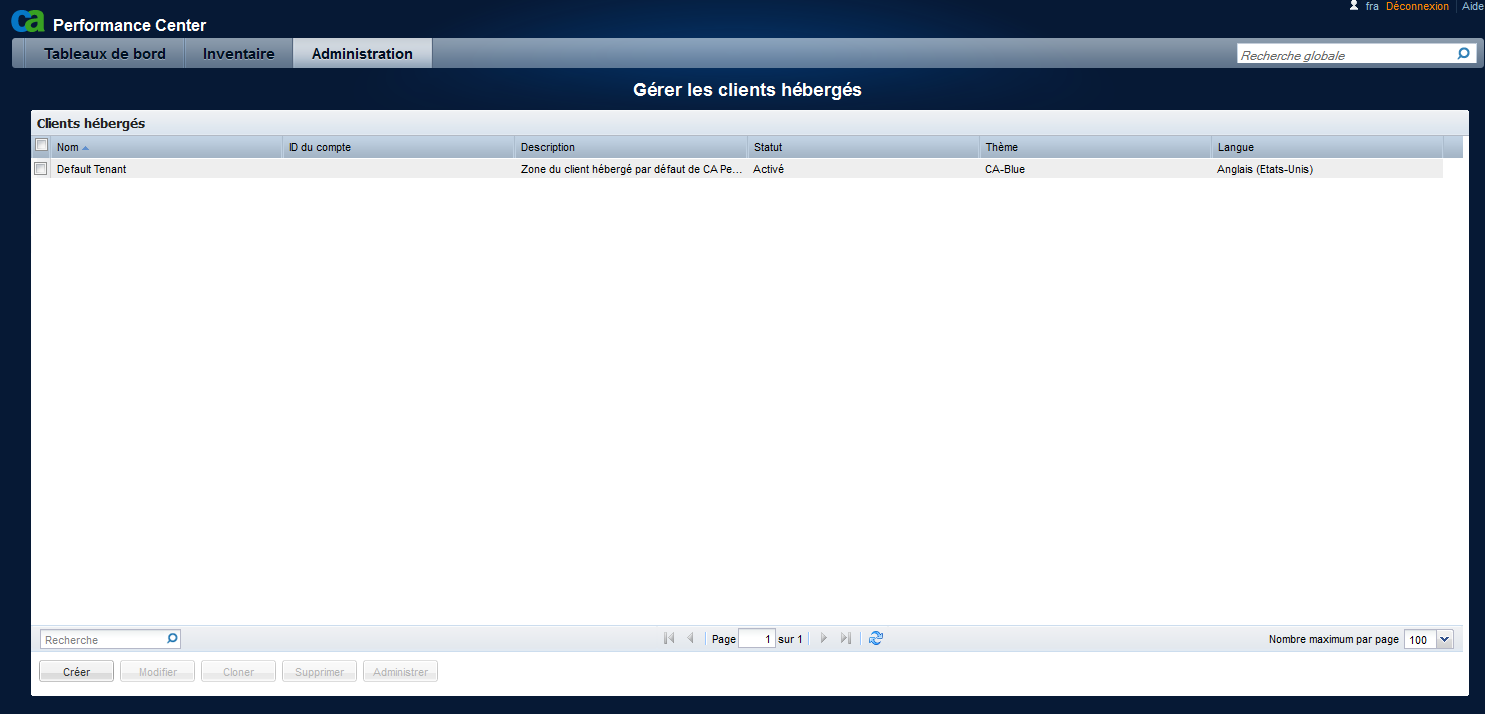This screenshot has width=1485, height=714.
Task: Click the Supprimer button
Action: click(319, 672)
